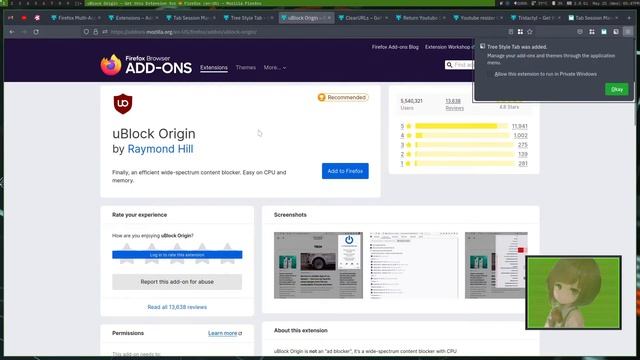Open the third screenshot thumbnail
Image resolution: width=640 pixels, height=360 pixels.
coord(496,265)
